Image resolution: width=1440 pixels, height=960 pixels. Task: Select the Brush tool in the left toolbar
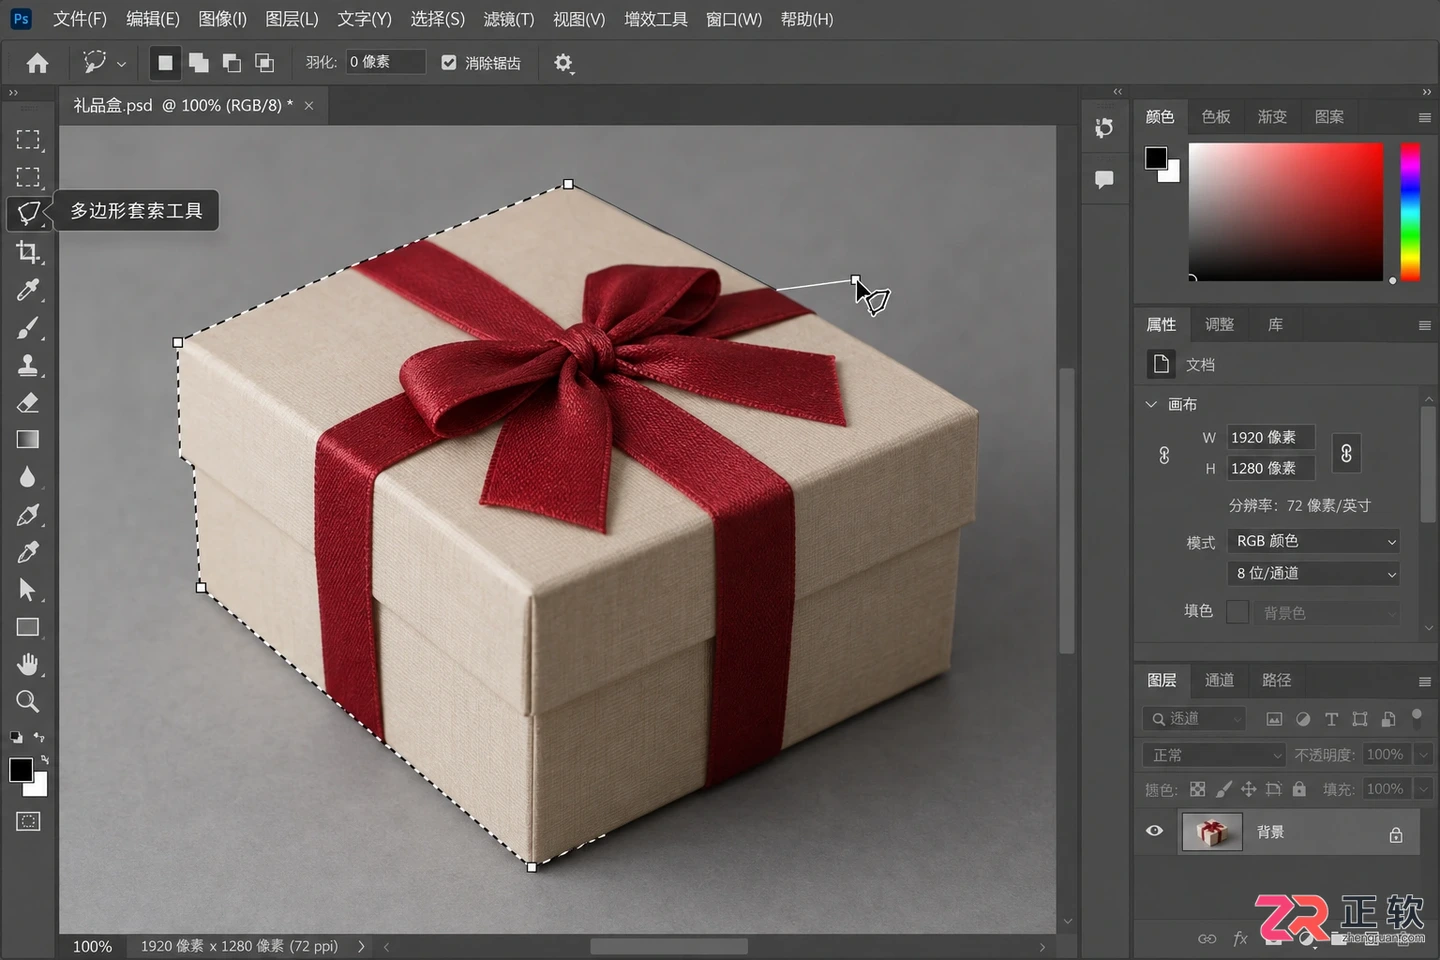click(x=28, y=328)
